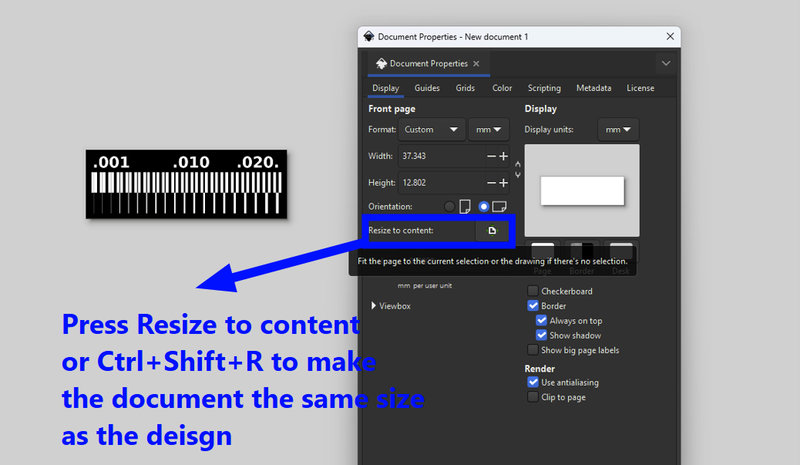Viewport: 800px width, 465px height.
Task: Uncheck Always on top
Action: pyautogui.click(x=541, y=321)
